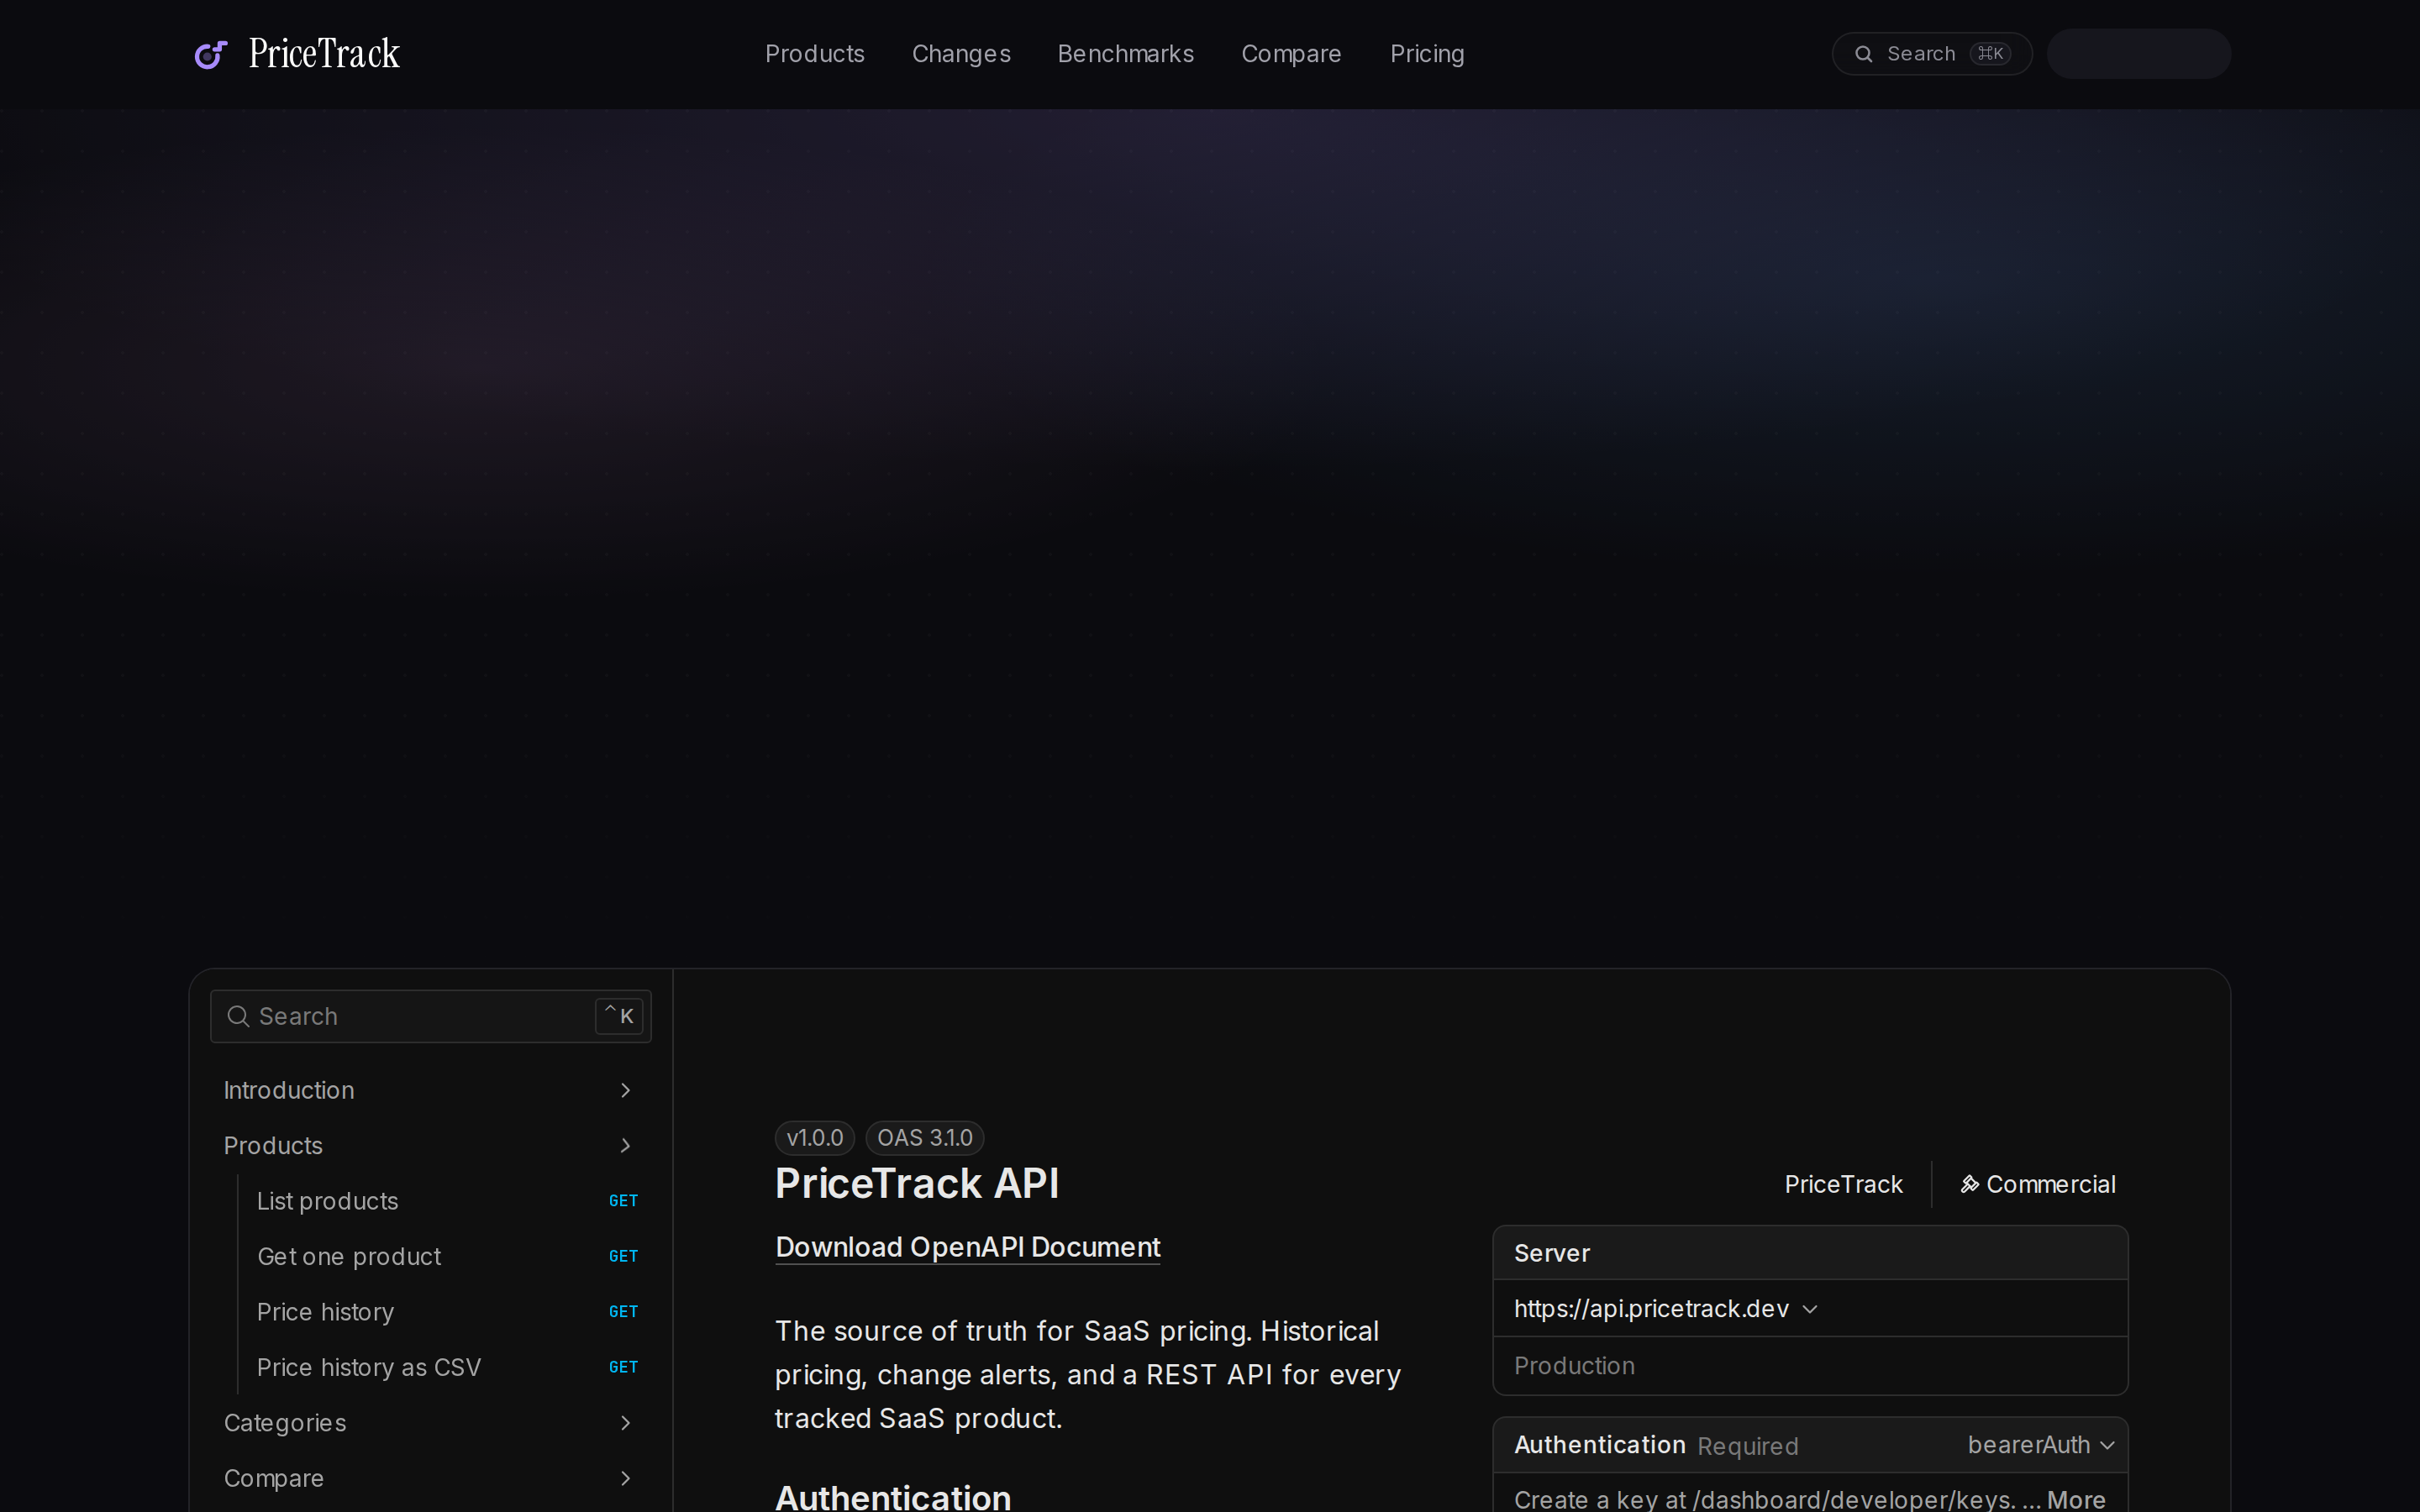Viewport: 2420px width, 1512px height.
Task: Click the Authentication section heading
Action: click(892, 1497)
